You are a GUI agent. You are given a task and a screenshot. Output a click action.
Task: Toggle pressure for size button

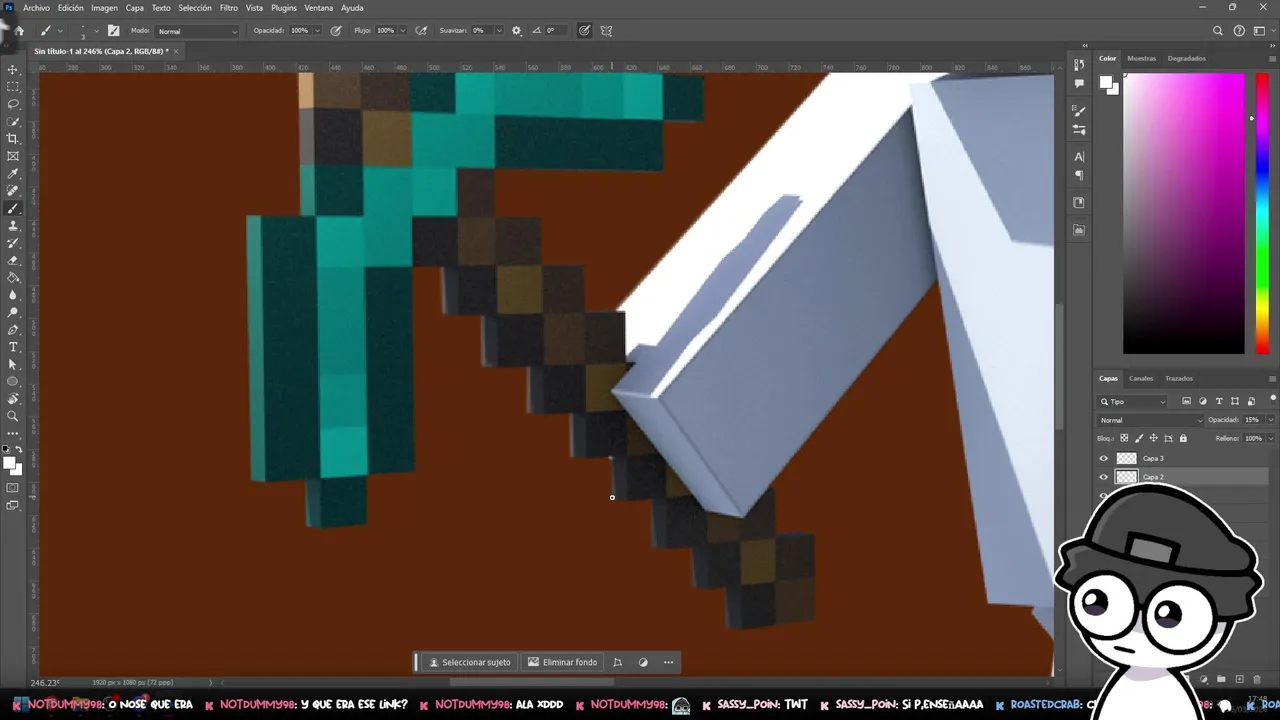584,30
